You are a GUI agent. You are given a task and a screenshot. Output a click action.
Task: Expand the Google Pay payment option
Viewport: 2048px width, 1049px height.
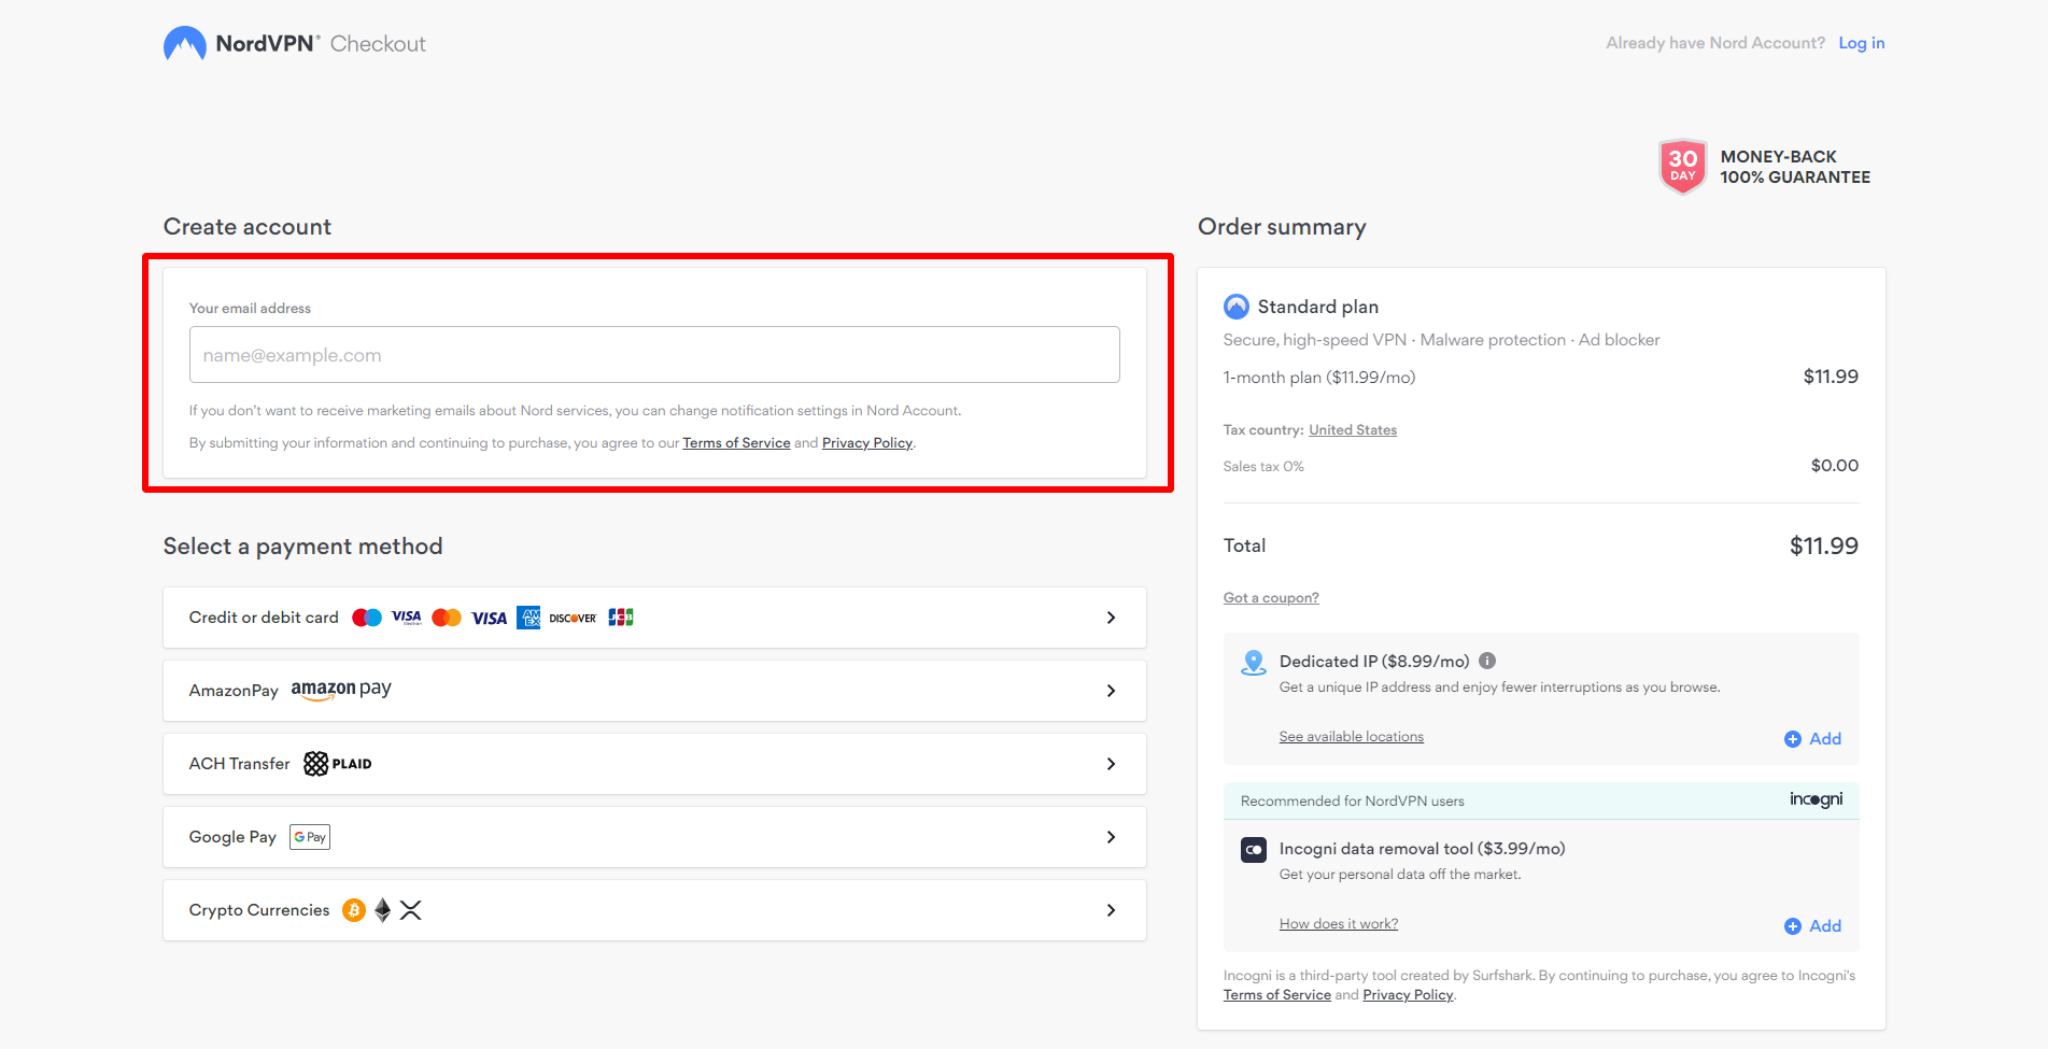pyautogui.click(x=654, y=837)
